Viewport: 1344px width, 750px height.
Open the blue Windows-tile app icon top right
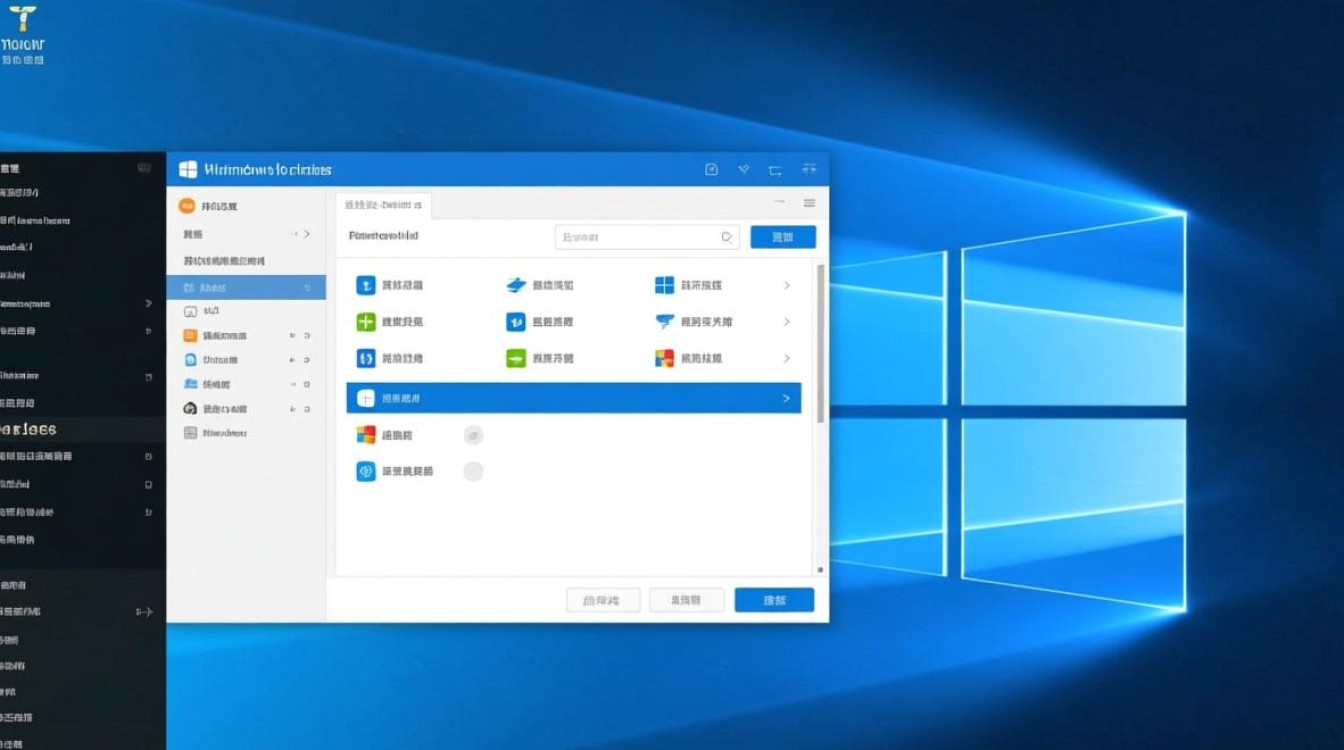click(664, 284)
